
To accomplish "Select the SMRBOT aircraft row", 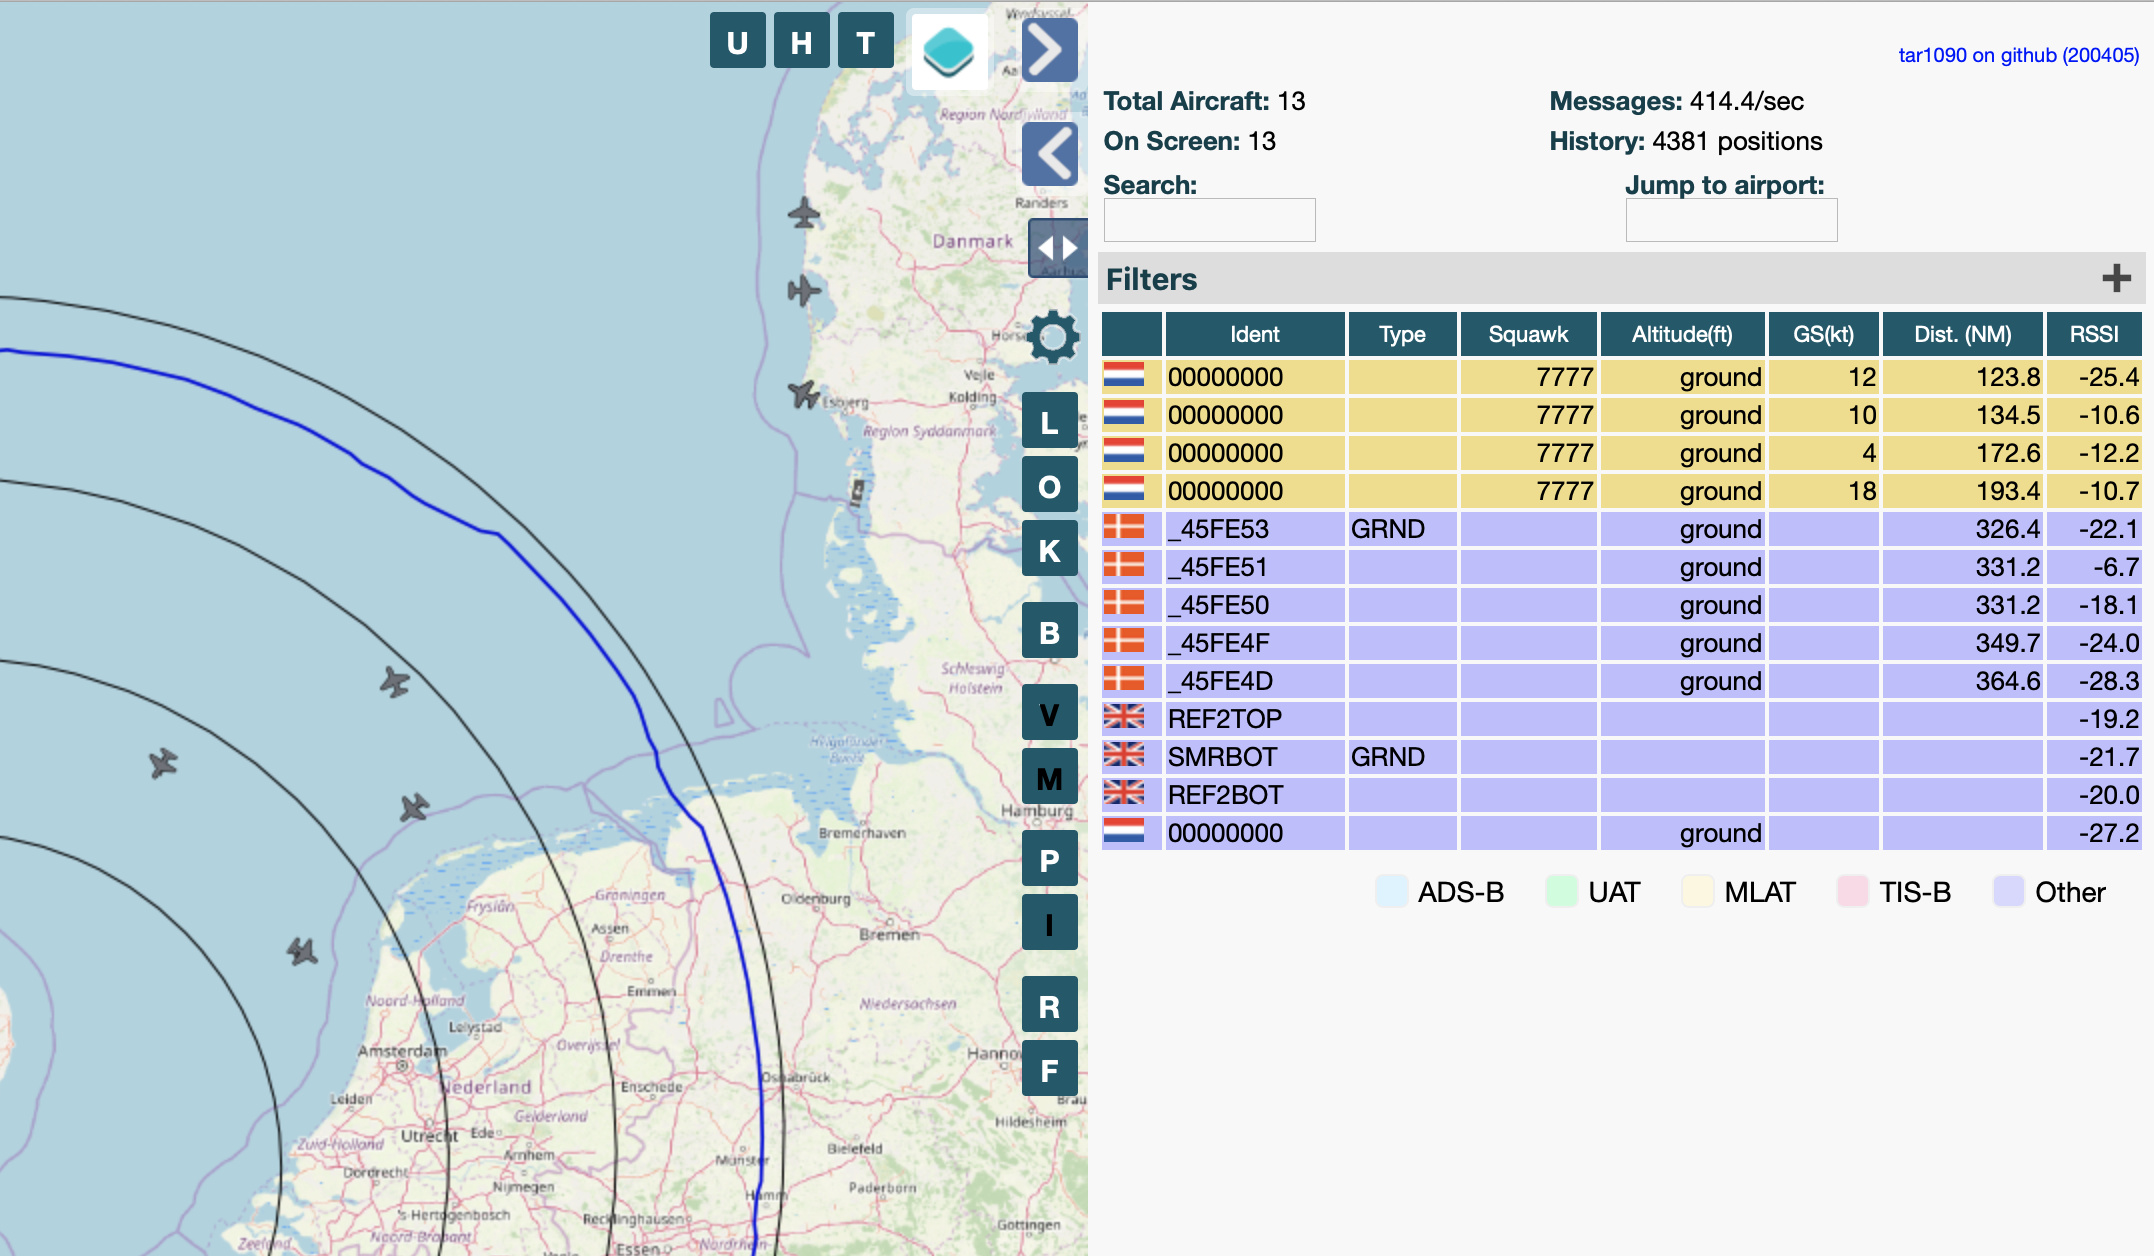I will tap(1222, 757).
